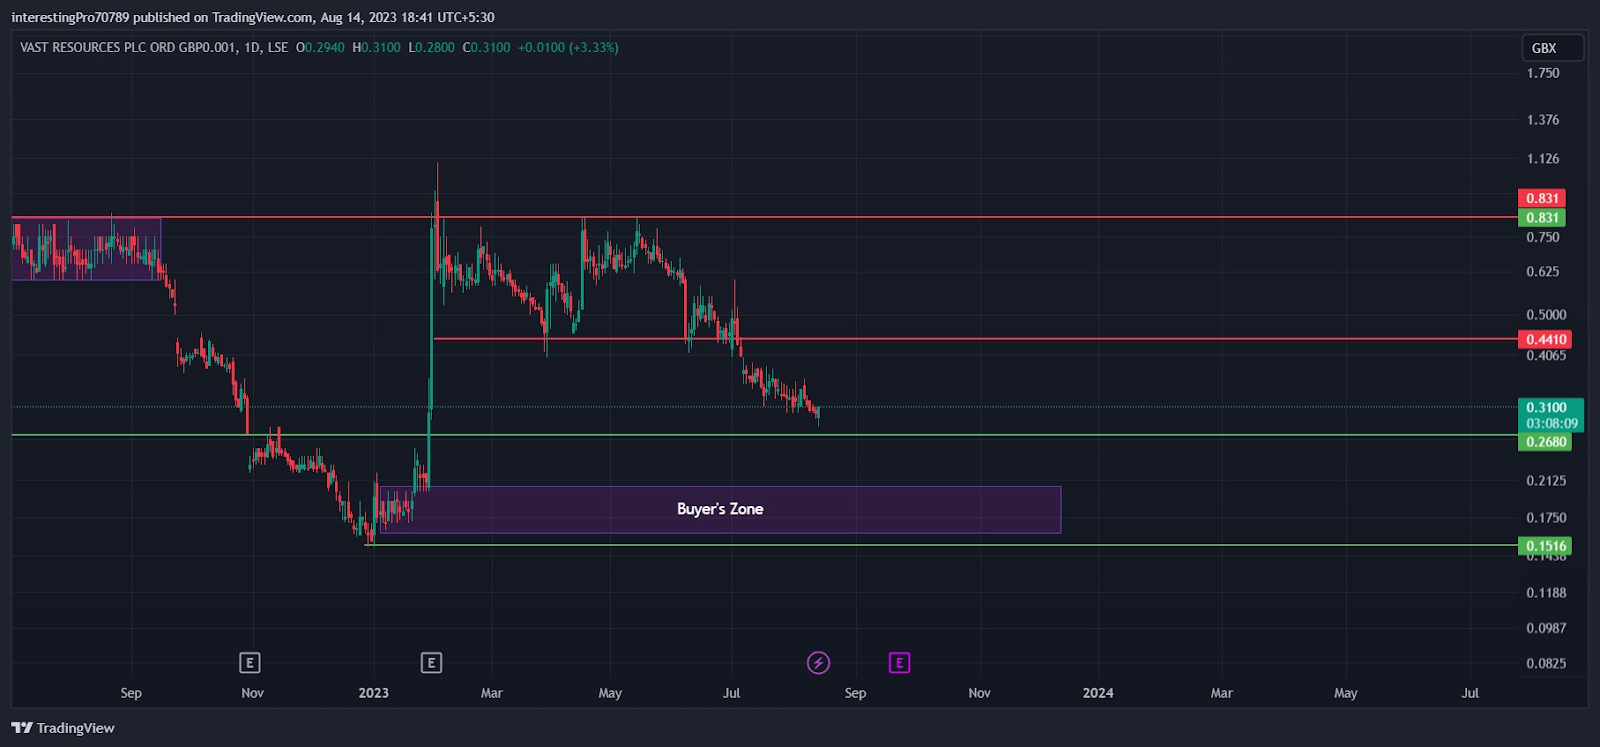
Task: Select the red 0.831 price label
Action: coord(1541,198)
